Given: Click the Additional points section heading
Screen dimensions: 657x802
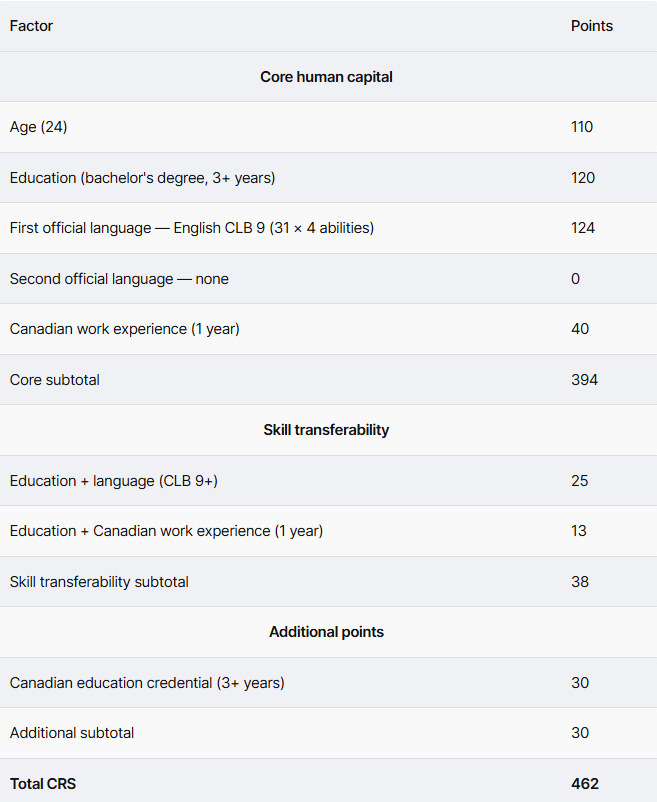Looking at the screenshot, I should [x=326, y=632].
